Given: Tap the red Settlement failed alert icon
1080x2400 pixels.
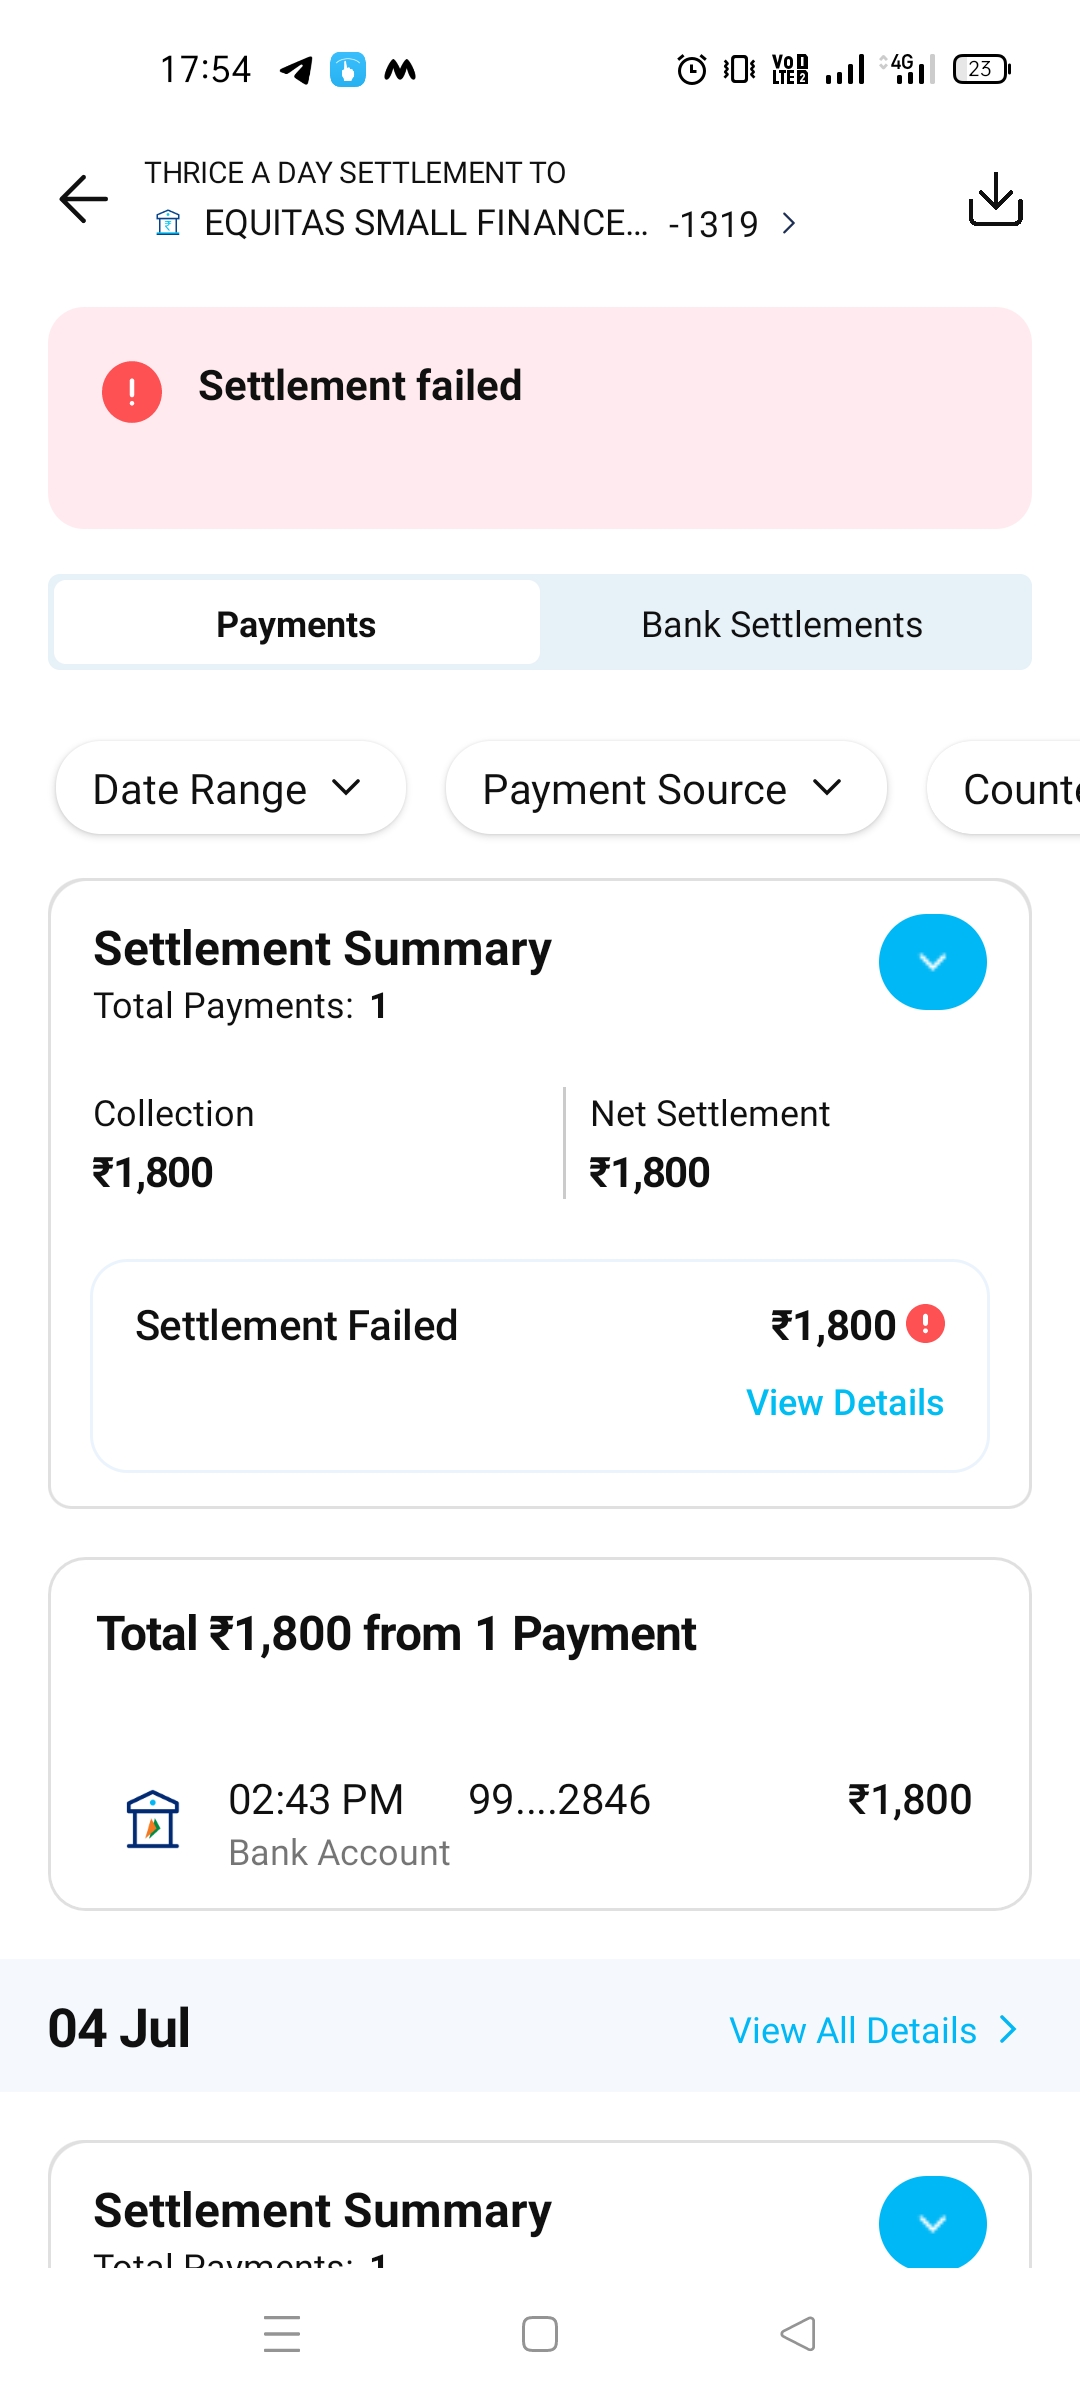Looking at the screenshot, I should pyautogui.click(x=132, y=392).
